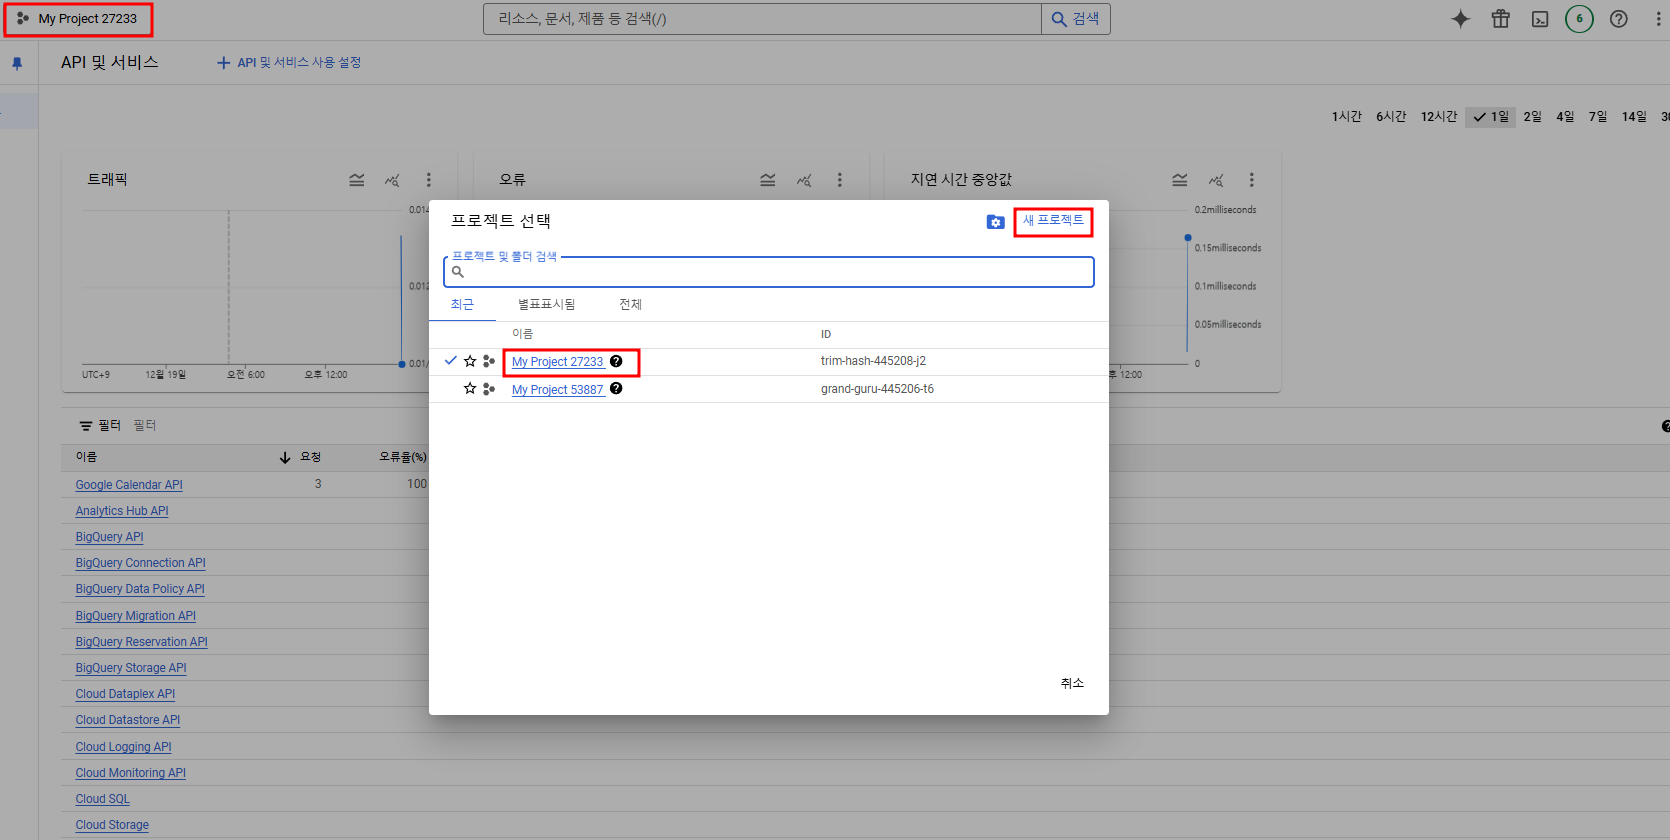This screenshot has width=1670, height=840.
Task: Click project ID trim-hash-445208-j2
Action: pos(873,361)
